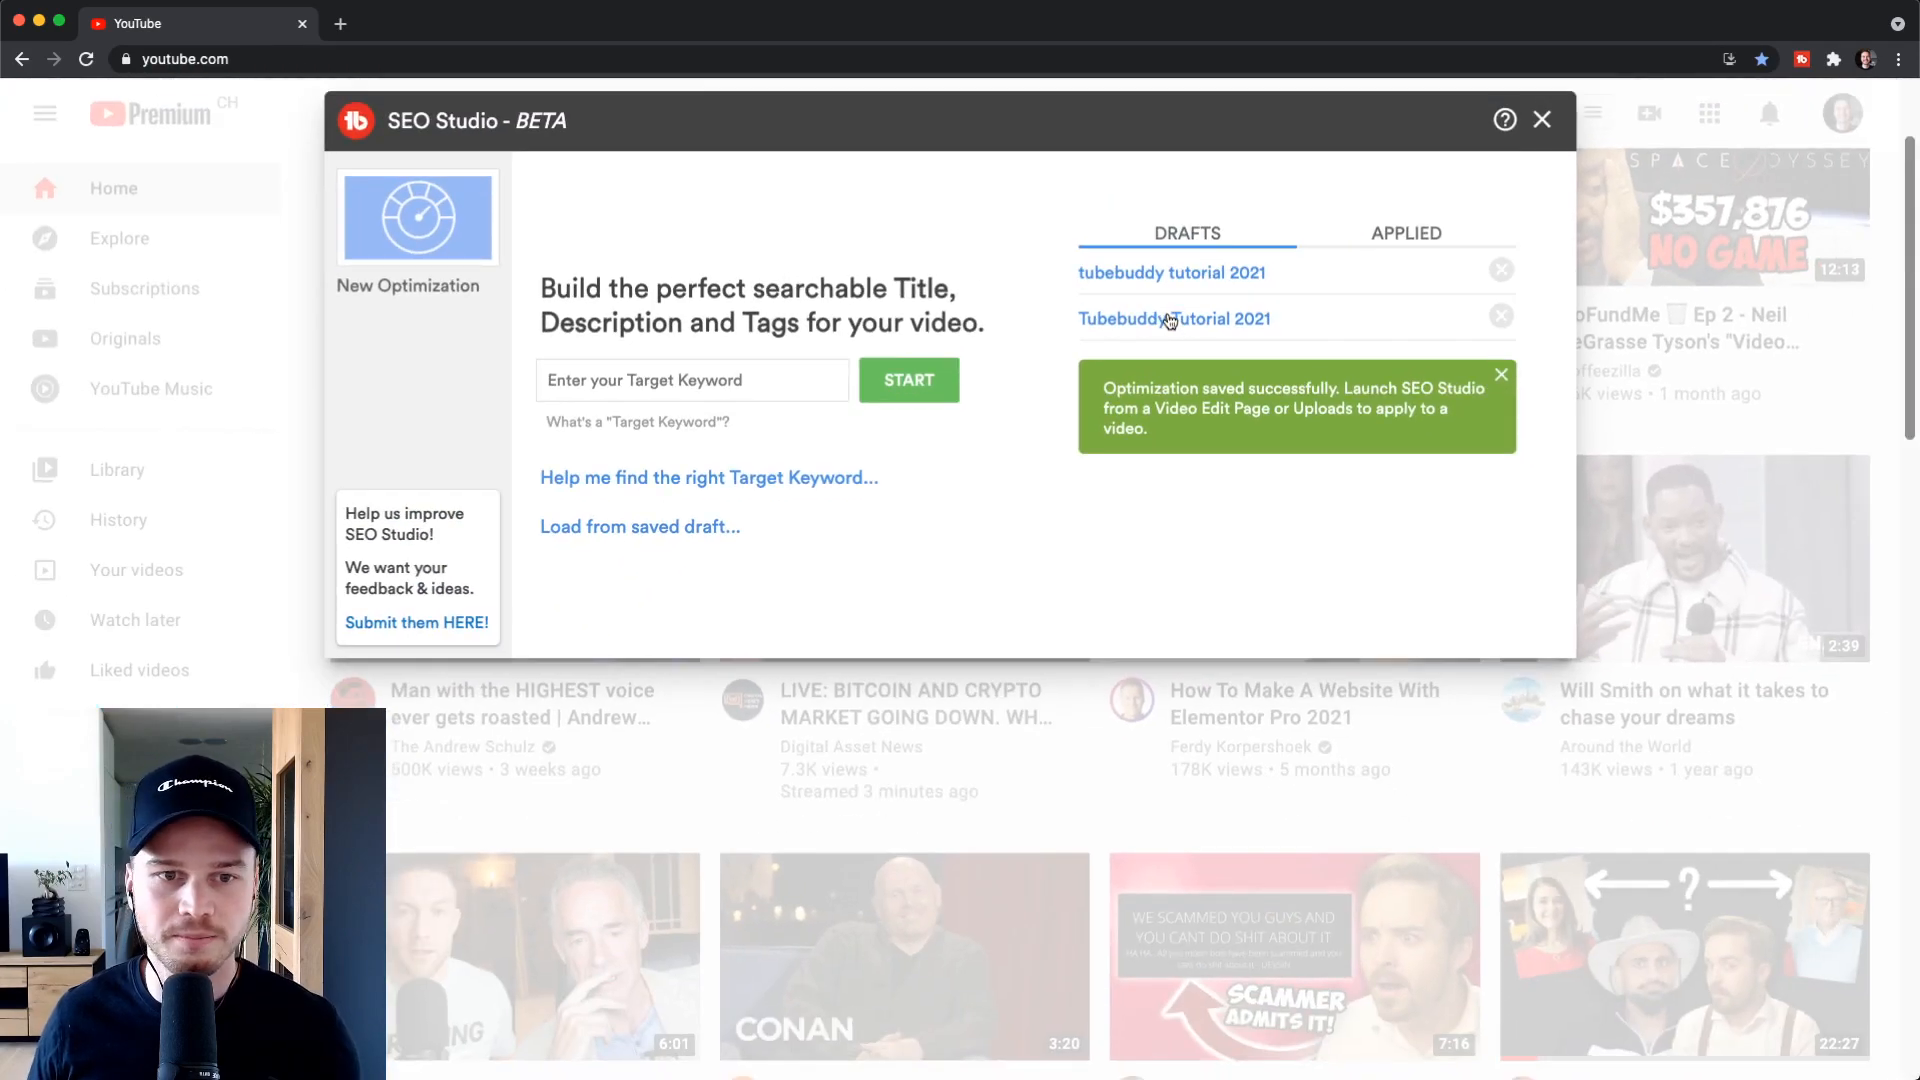Close the SEO Studio dialog

[x=1542, y=120]
